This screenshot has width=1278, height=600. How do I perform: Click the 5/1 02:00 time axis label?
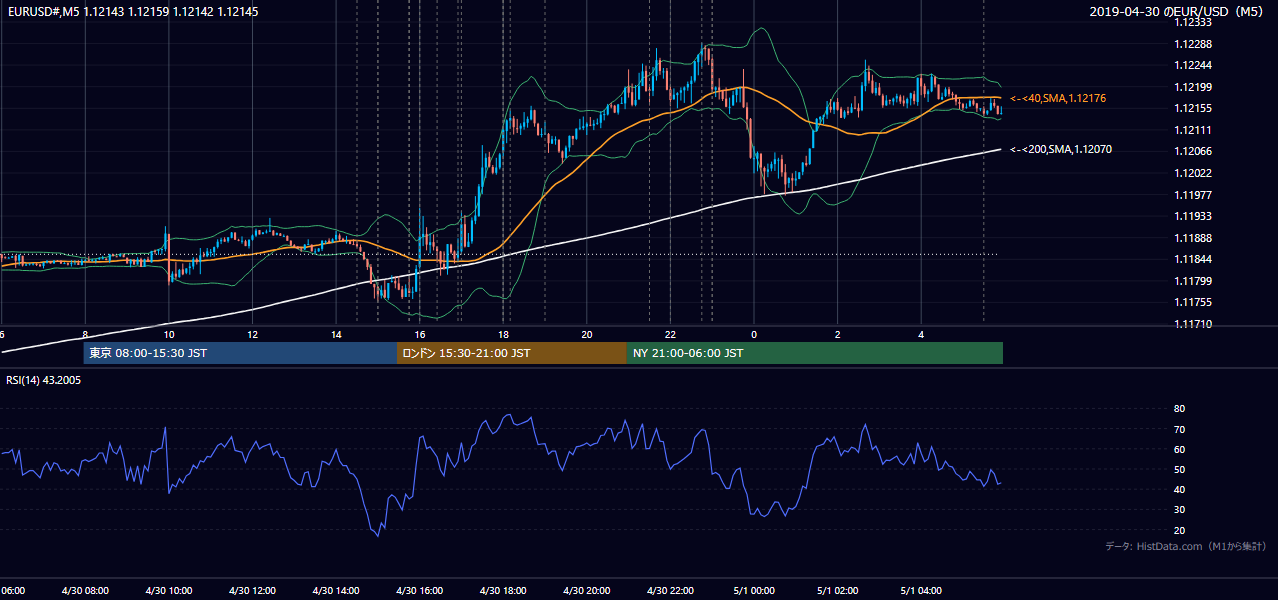coord(838,591)
